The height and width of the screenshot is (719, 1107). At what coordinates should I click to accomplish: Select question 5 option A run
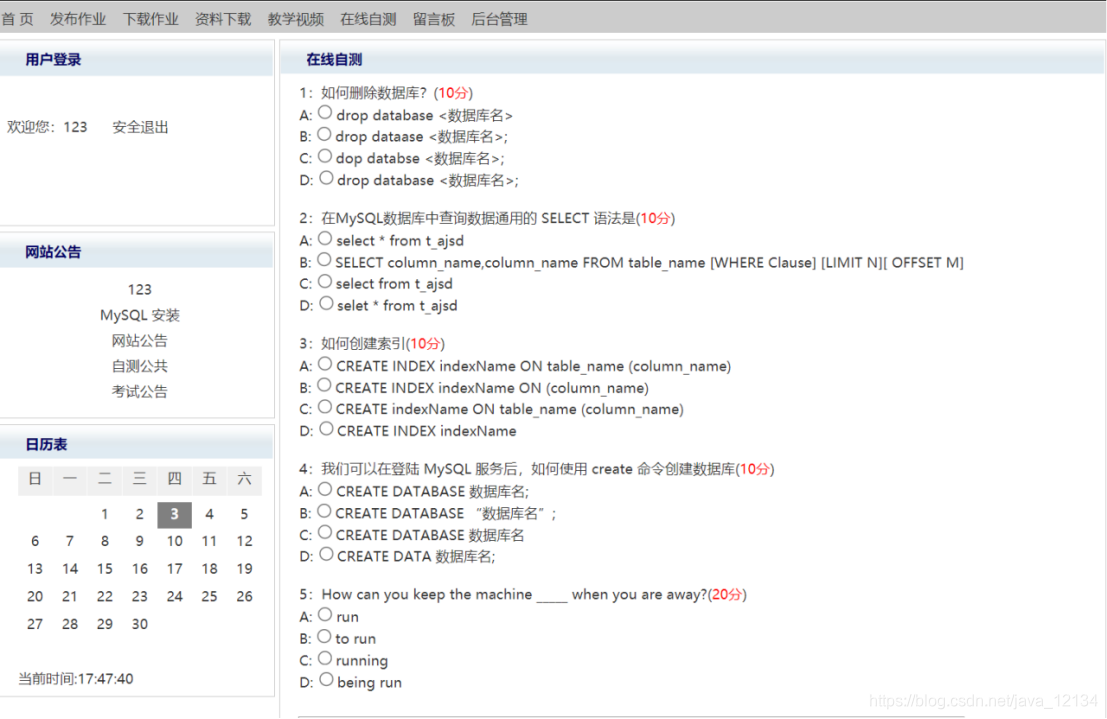click(325, 614)
